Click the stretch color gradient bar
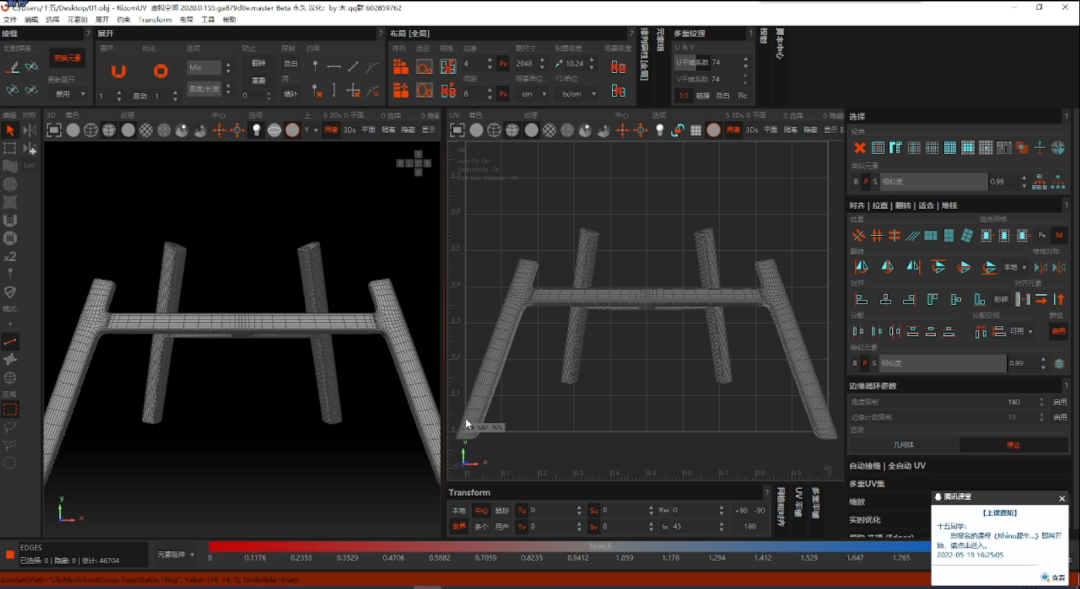This screenshot has width=1080, height=589. [x=569, y=546]
